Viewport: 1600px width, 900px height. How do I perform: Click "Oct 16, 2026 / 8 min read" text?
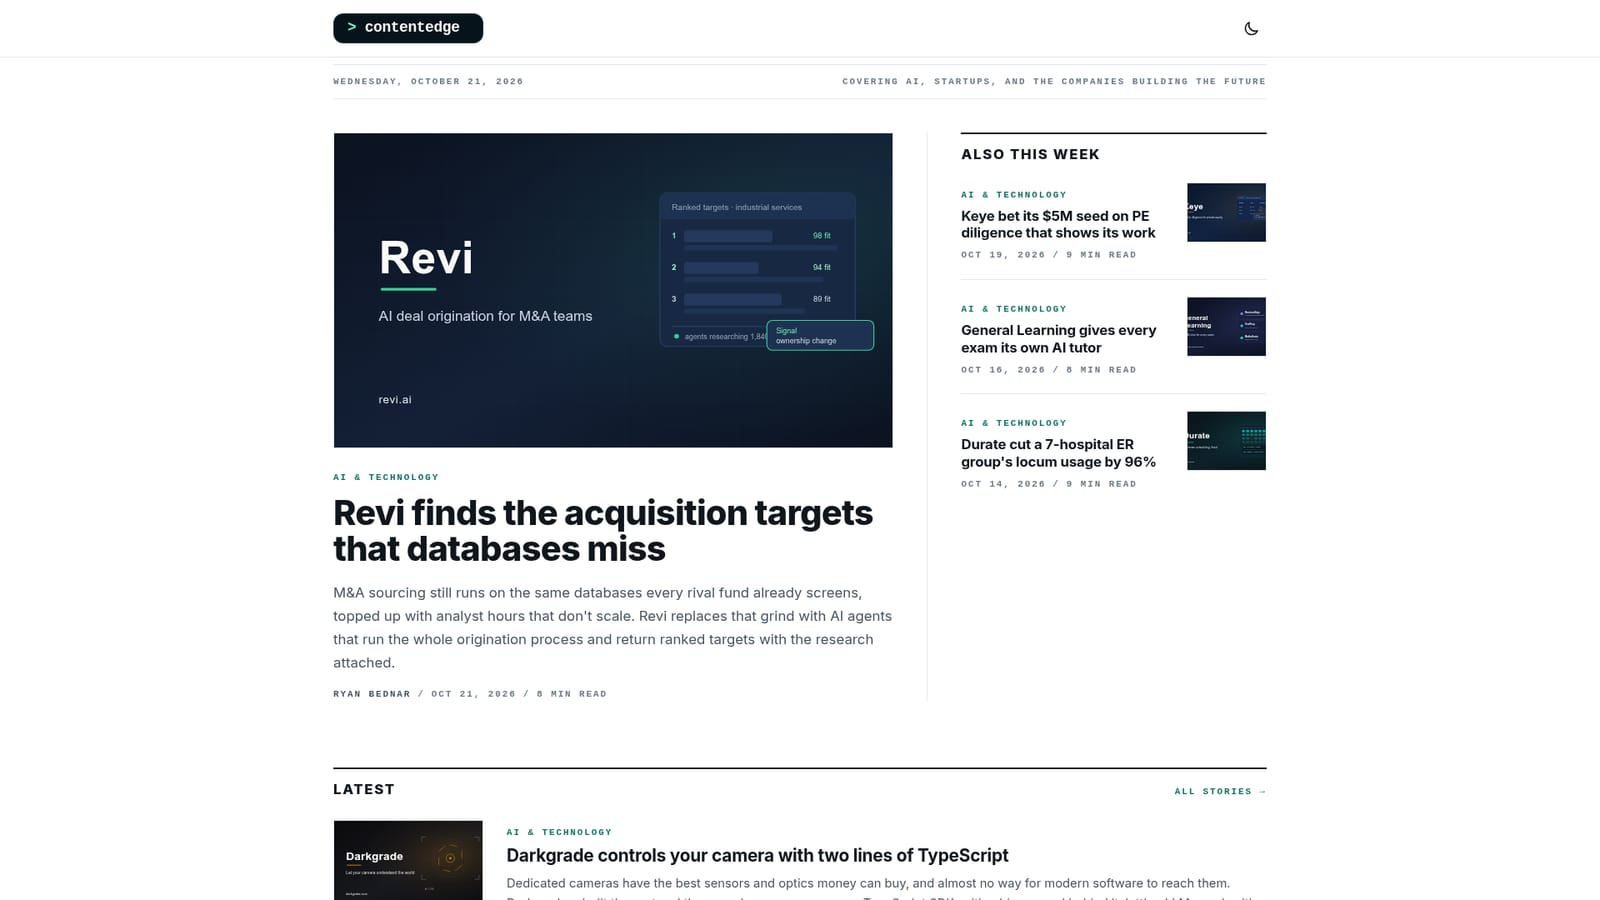pos(1049,370)
